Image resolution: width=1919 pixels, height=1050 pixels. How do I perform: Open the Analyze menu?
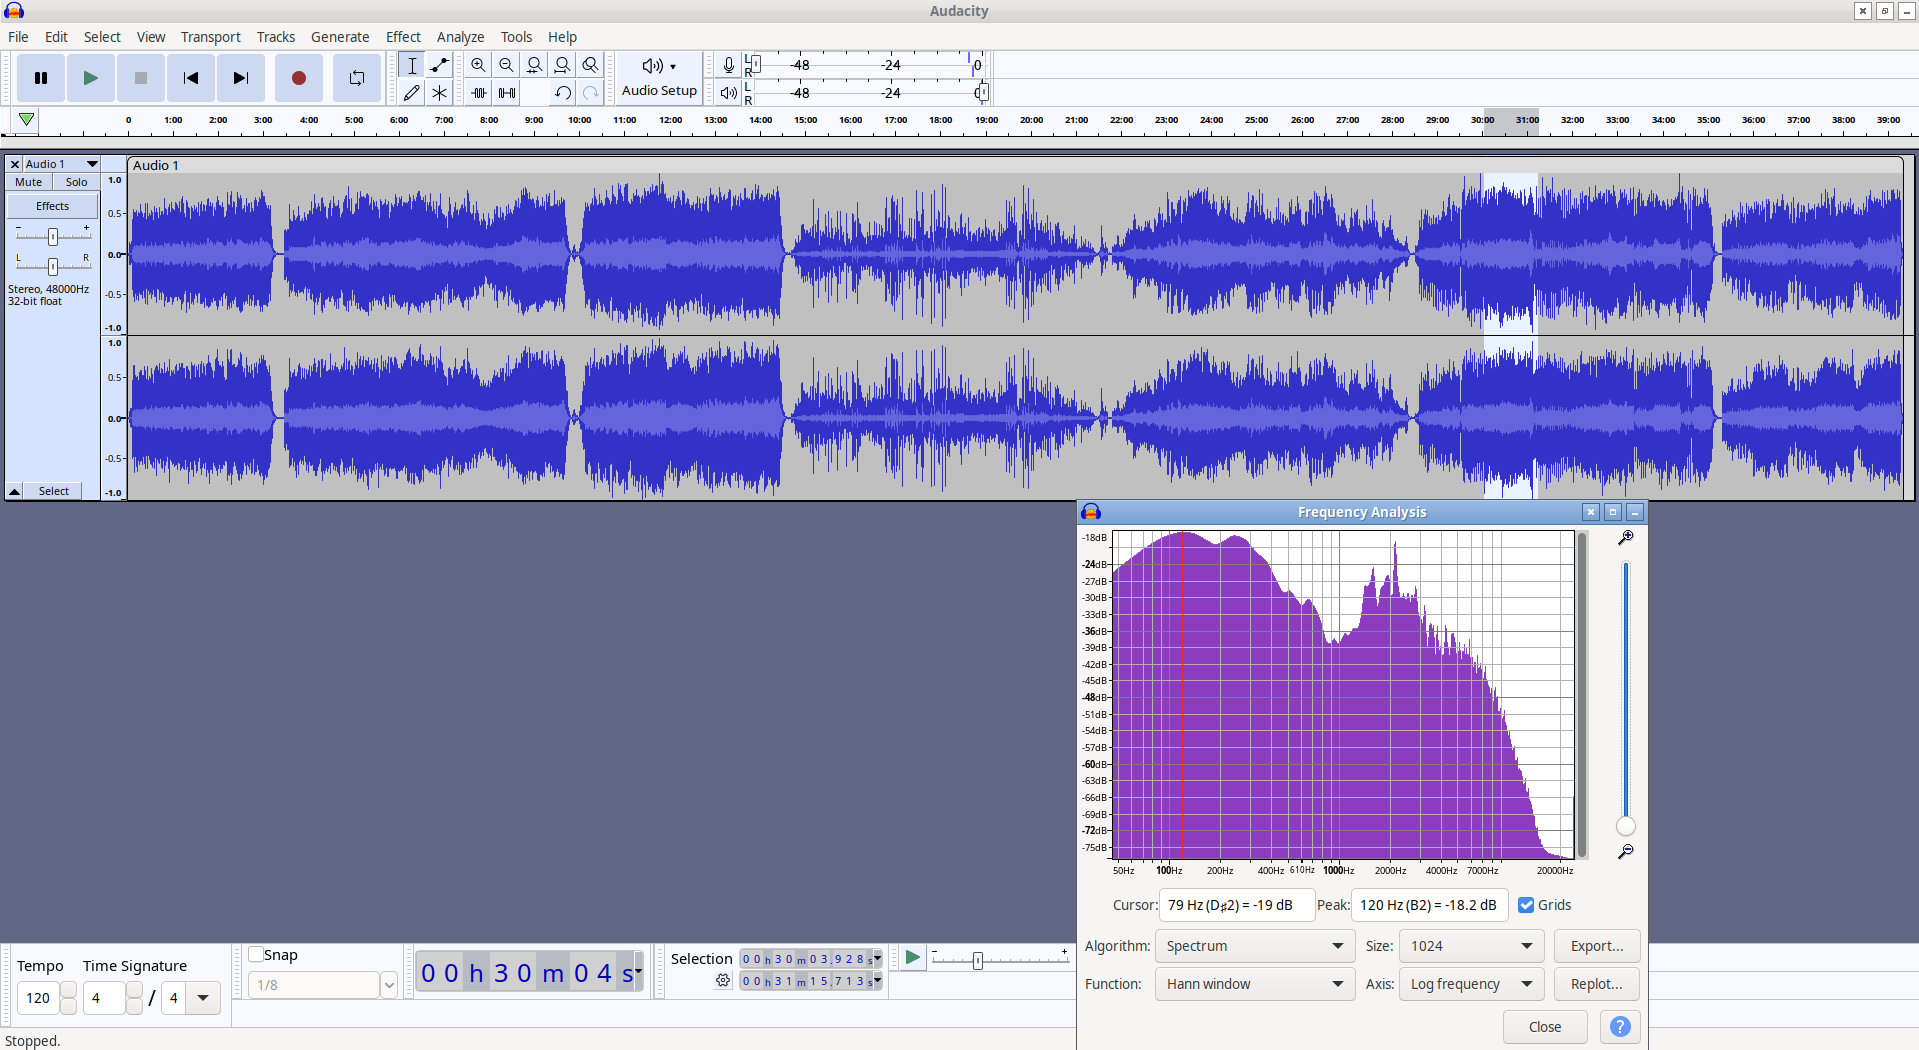pos(460,37)
